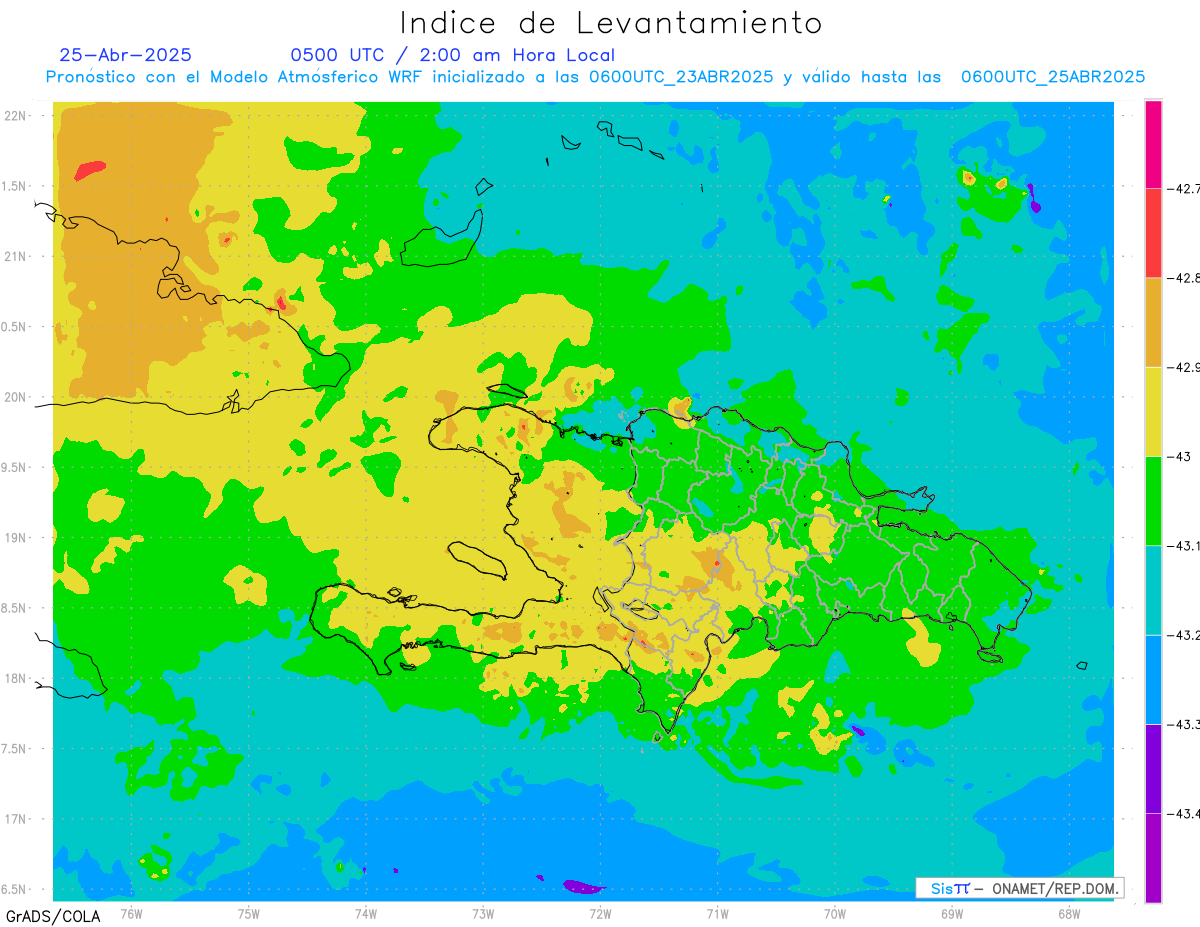Click the "71W" longitude label
Image resolution: width=1200 pixels, height=927 pixels.
tap(717, 913)
